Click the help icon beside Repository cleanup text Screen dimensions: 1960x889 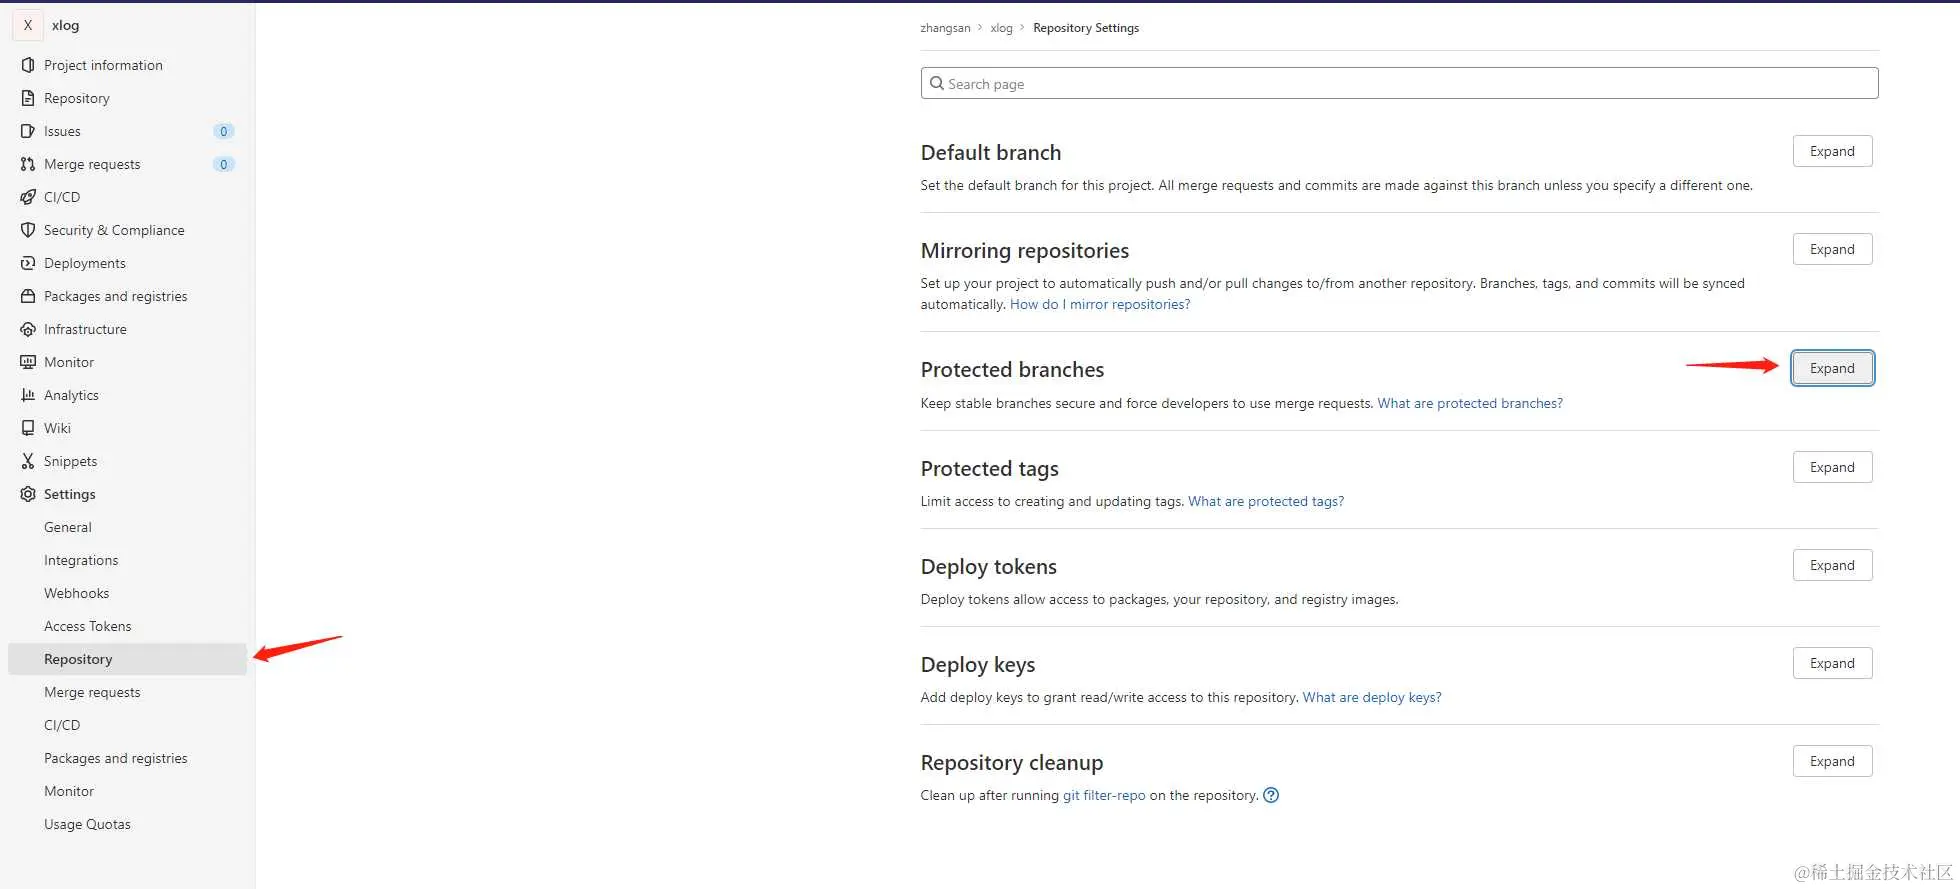1271,795
